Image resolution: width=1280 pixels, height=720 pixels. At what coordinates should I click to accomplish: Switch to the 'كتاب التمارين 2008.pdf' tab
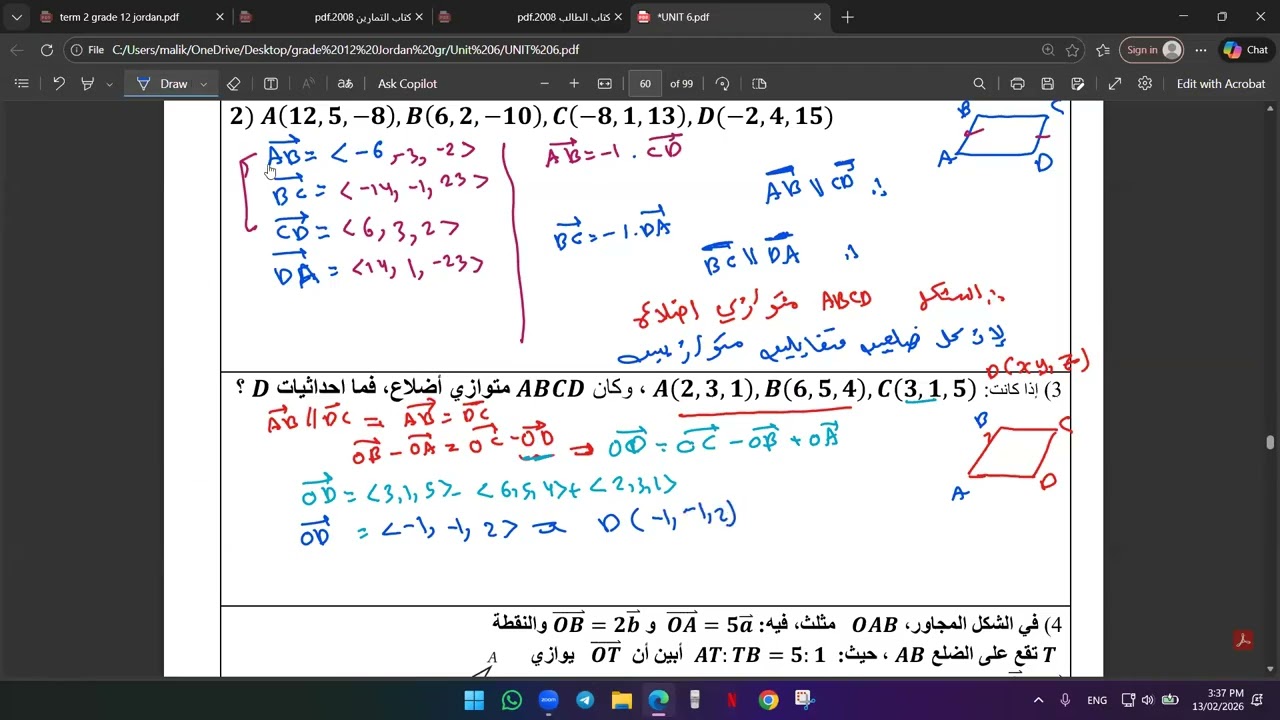333,17
